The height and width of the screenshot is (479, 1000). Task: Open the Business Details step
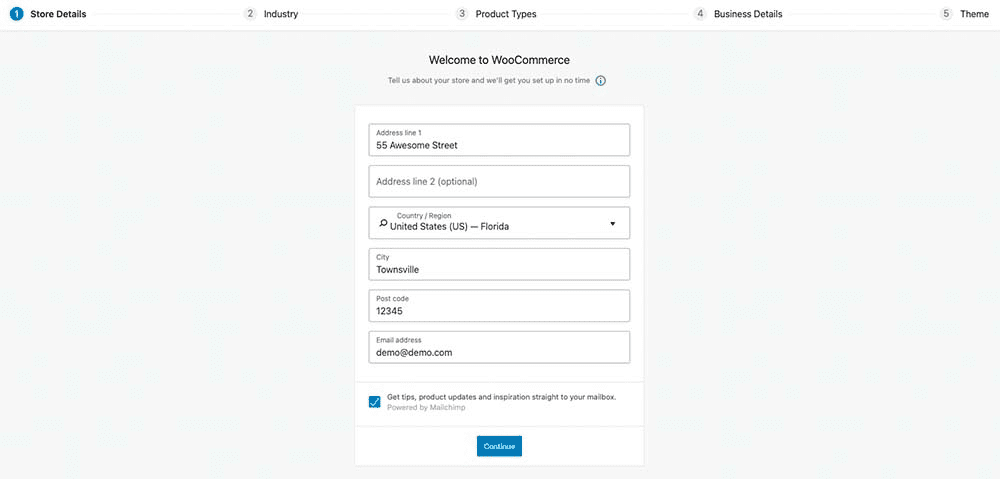(x=748, y=14)
